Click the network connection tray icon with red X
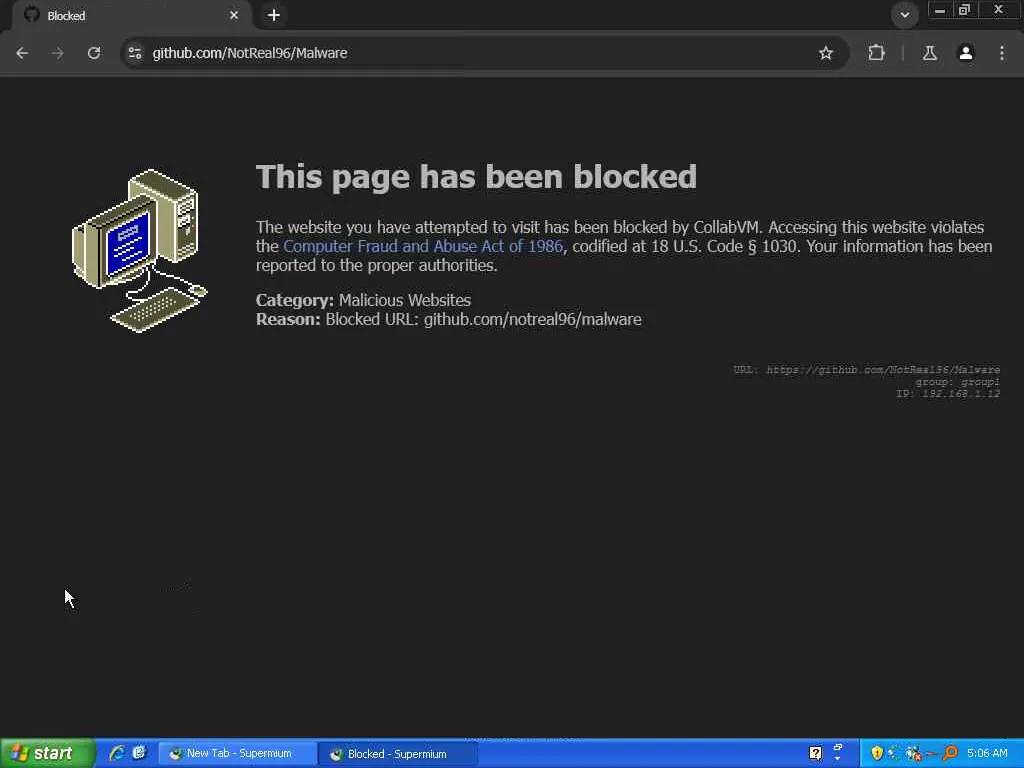Screen dimensions: 1024x768 914,754
